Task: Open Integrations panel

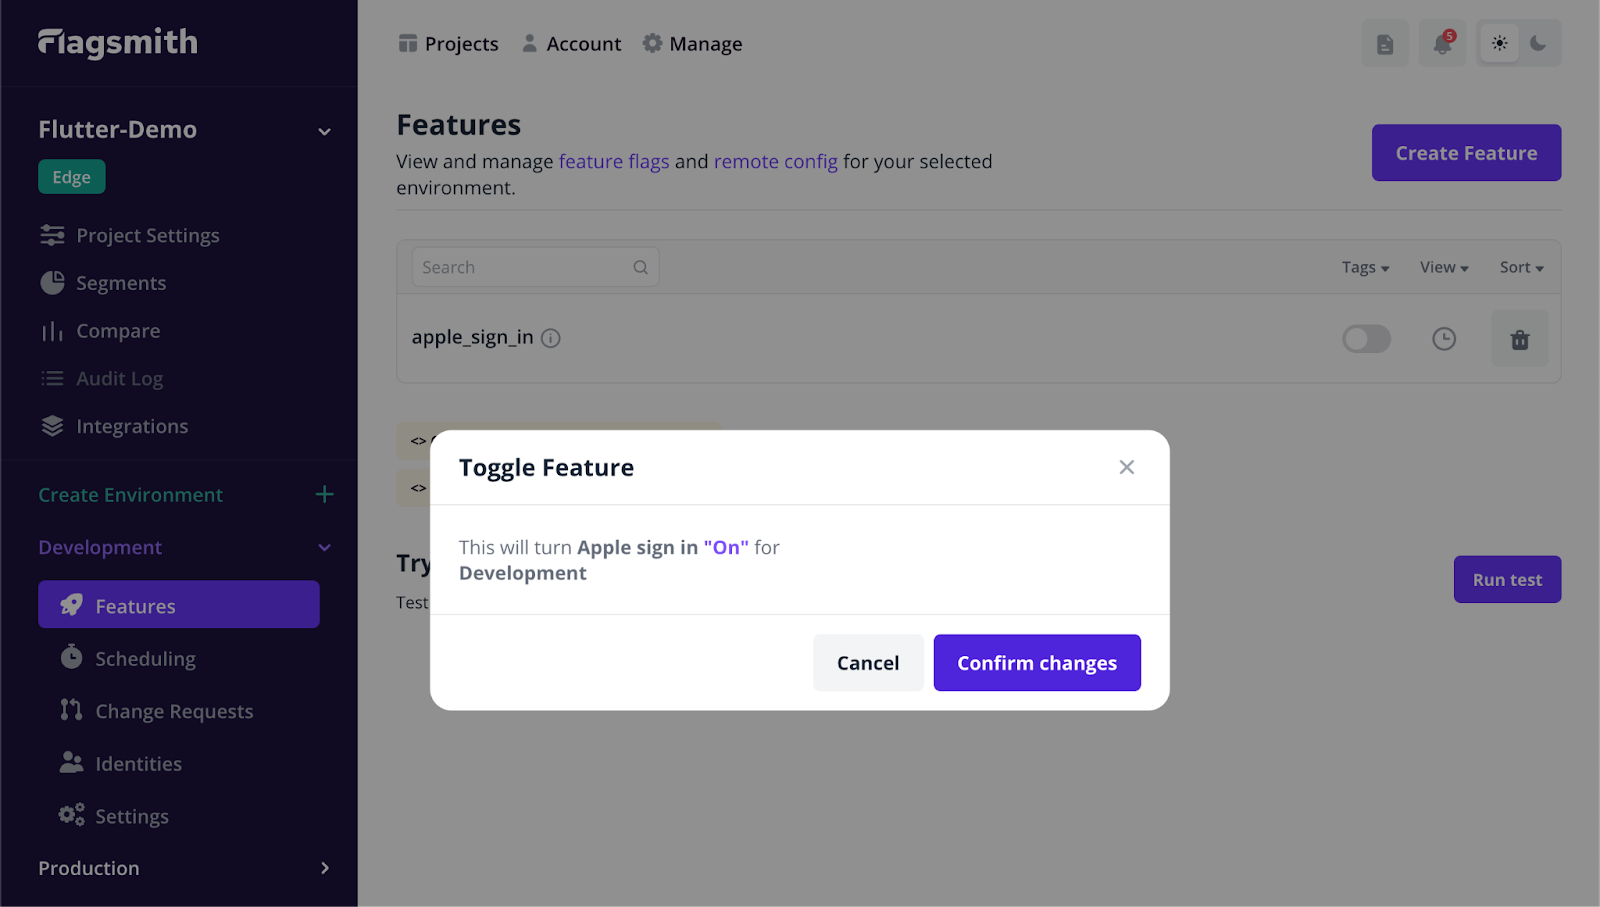Action: (131, 425)
